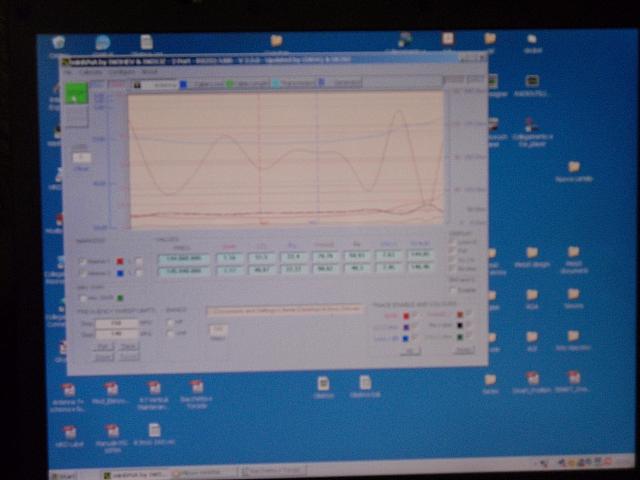Click the gray button below the green scan button

click(76, 116)
